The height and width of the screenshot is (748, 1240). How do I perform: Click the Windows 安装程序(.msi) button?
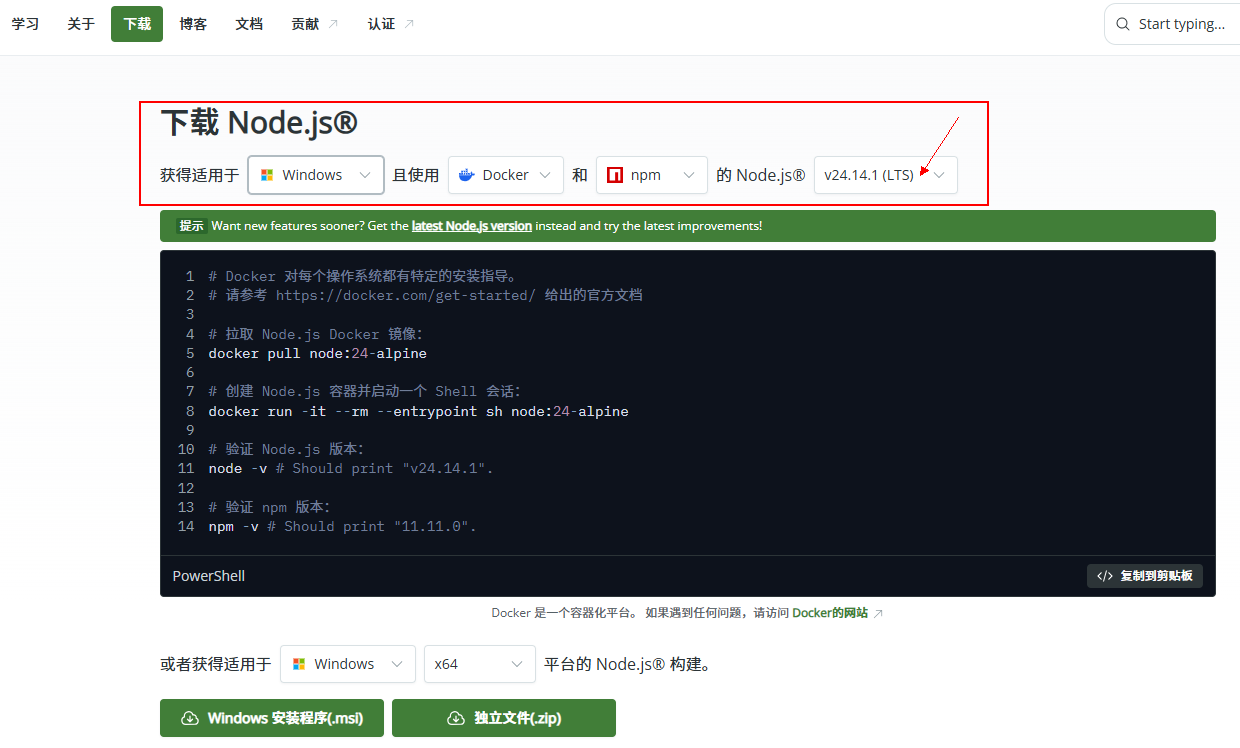[x=272, y=718]
